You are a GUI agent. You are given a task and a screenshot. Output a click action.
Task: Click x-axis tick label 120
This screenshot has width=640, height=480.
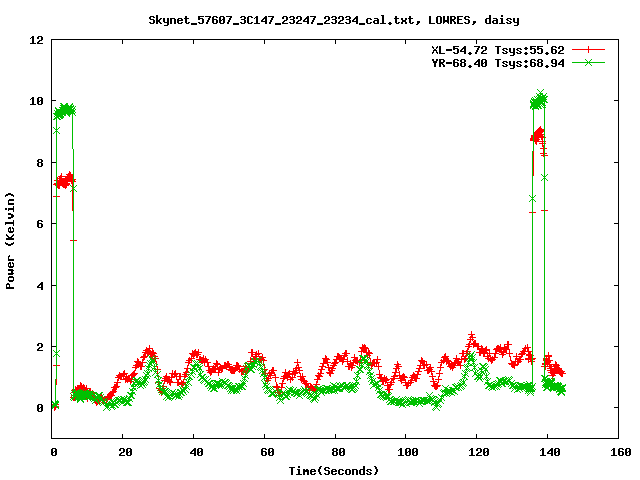coord(479,452)
